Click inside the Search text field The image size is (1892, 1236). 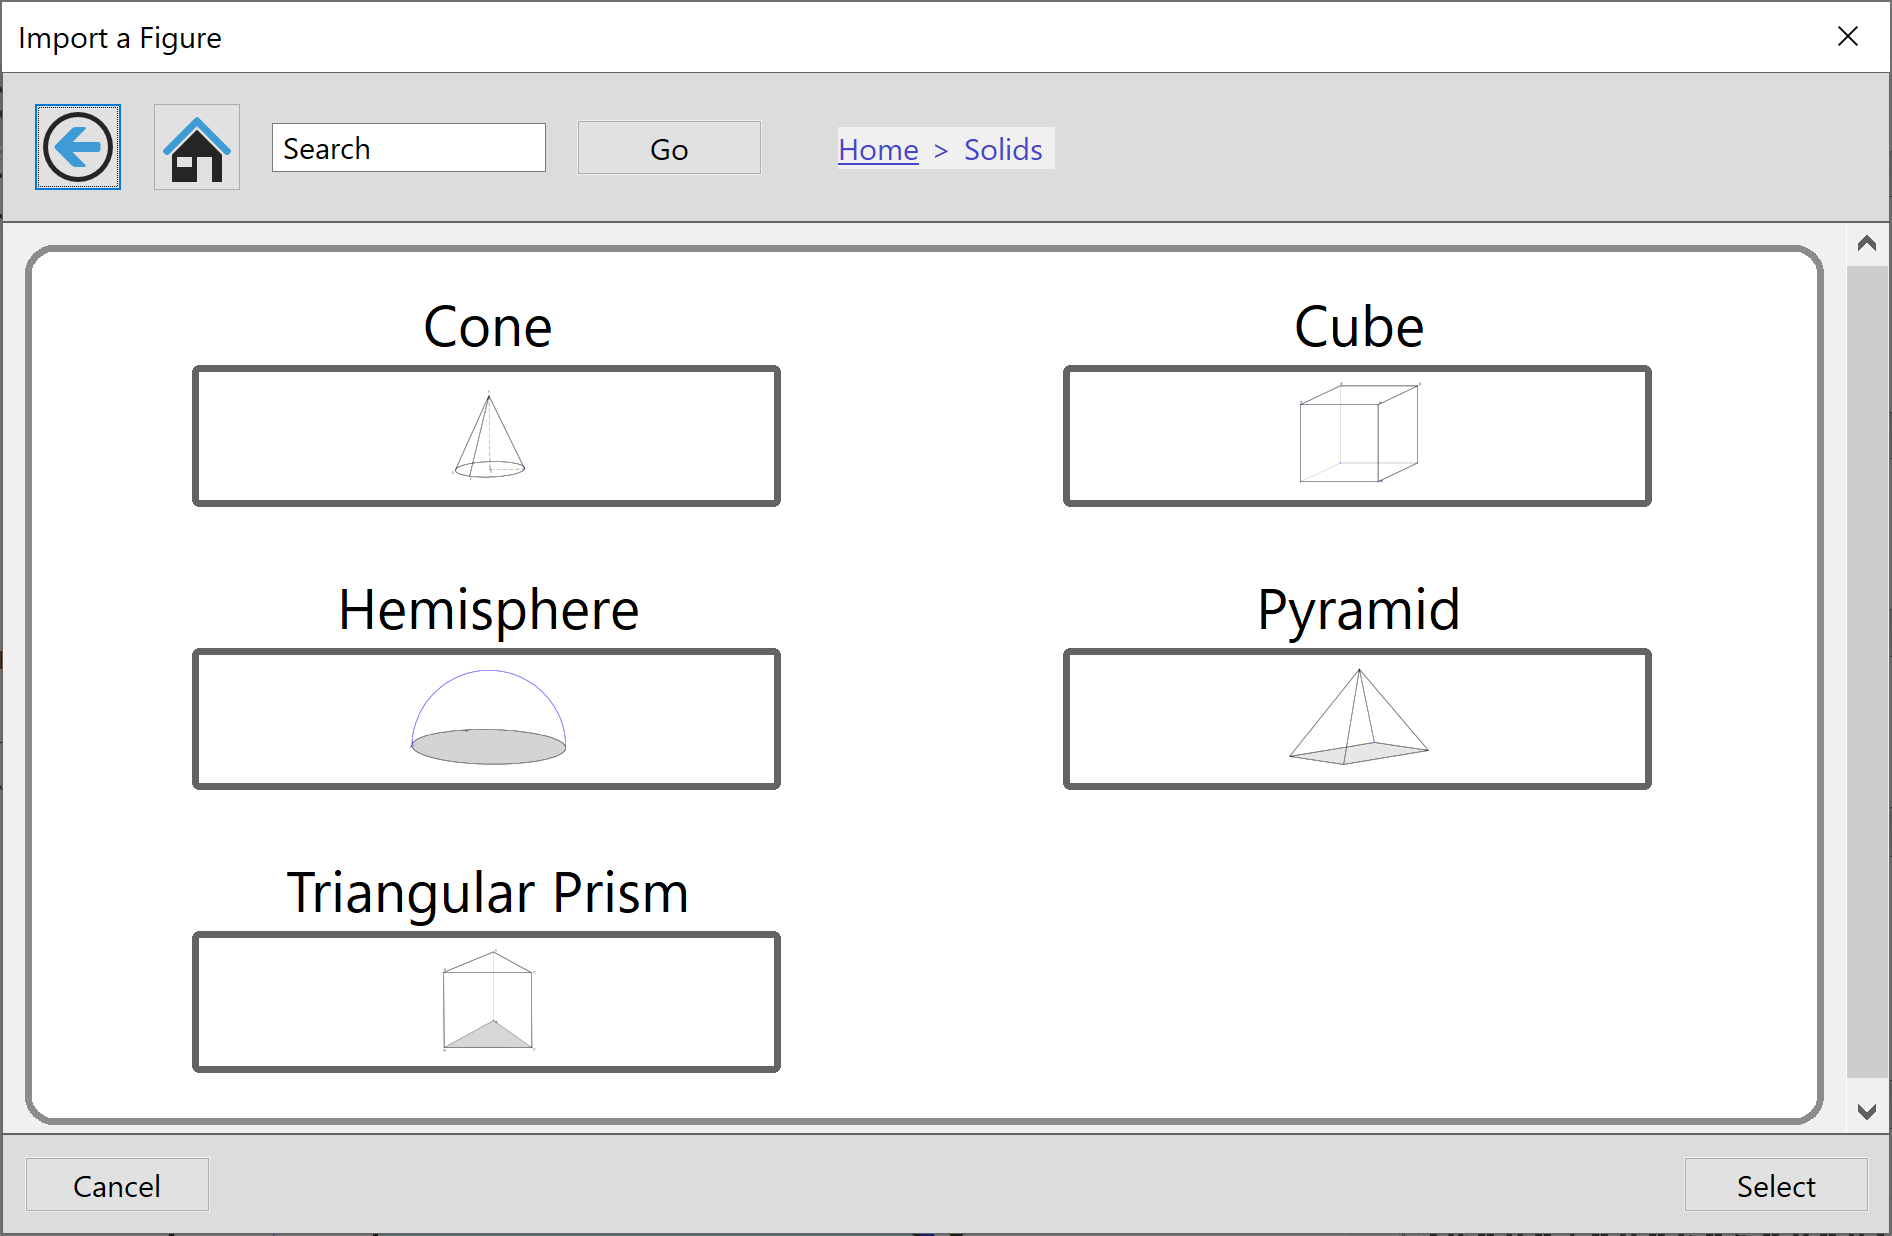(x=408, y=148)
